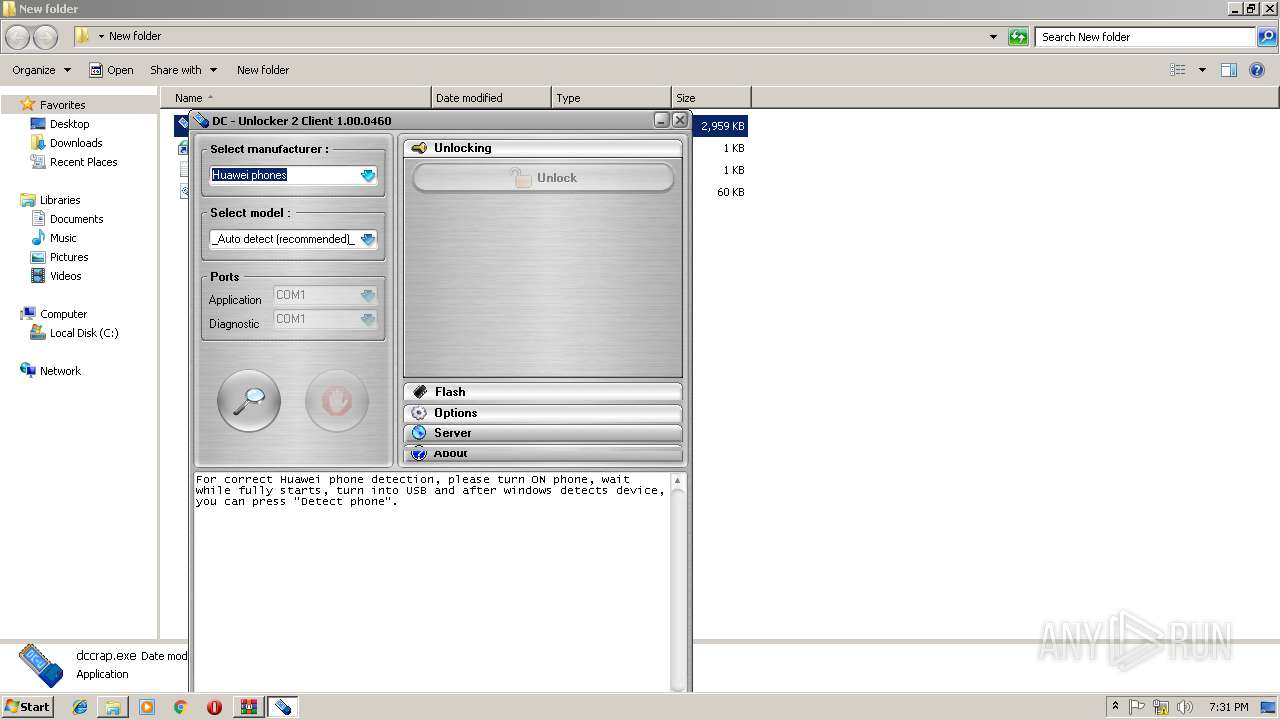
Task: Click the change view icon
Action: point(1178,70)
